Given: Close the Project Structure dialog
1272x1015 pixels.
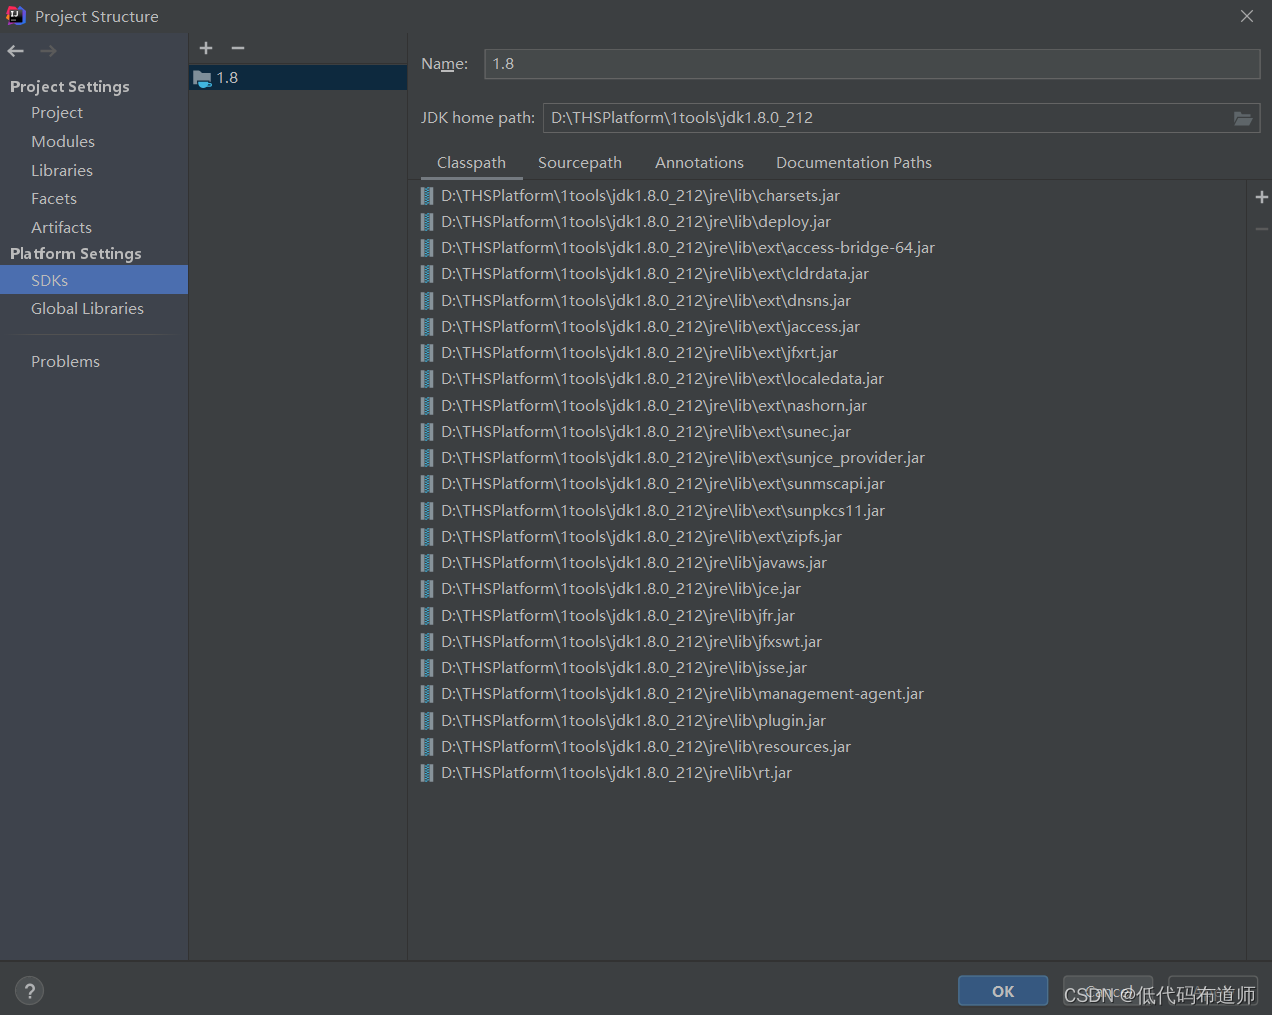Looking at the screenshot, I should coord(1247,16).
